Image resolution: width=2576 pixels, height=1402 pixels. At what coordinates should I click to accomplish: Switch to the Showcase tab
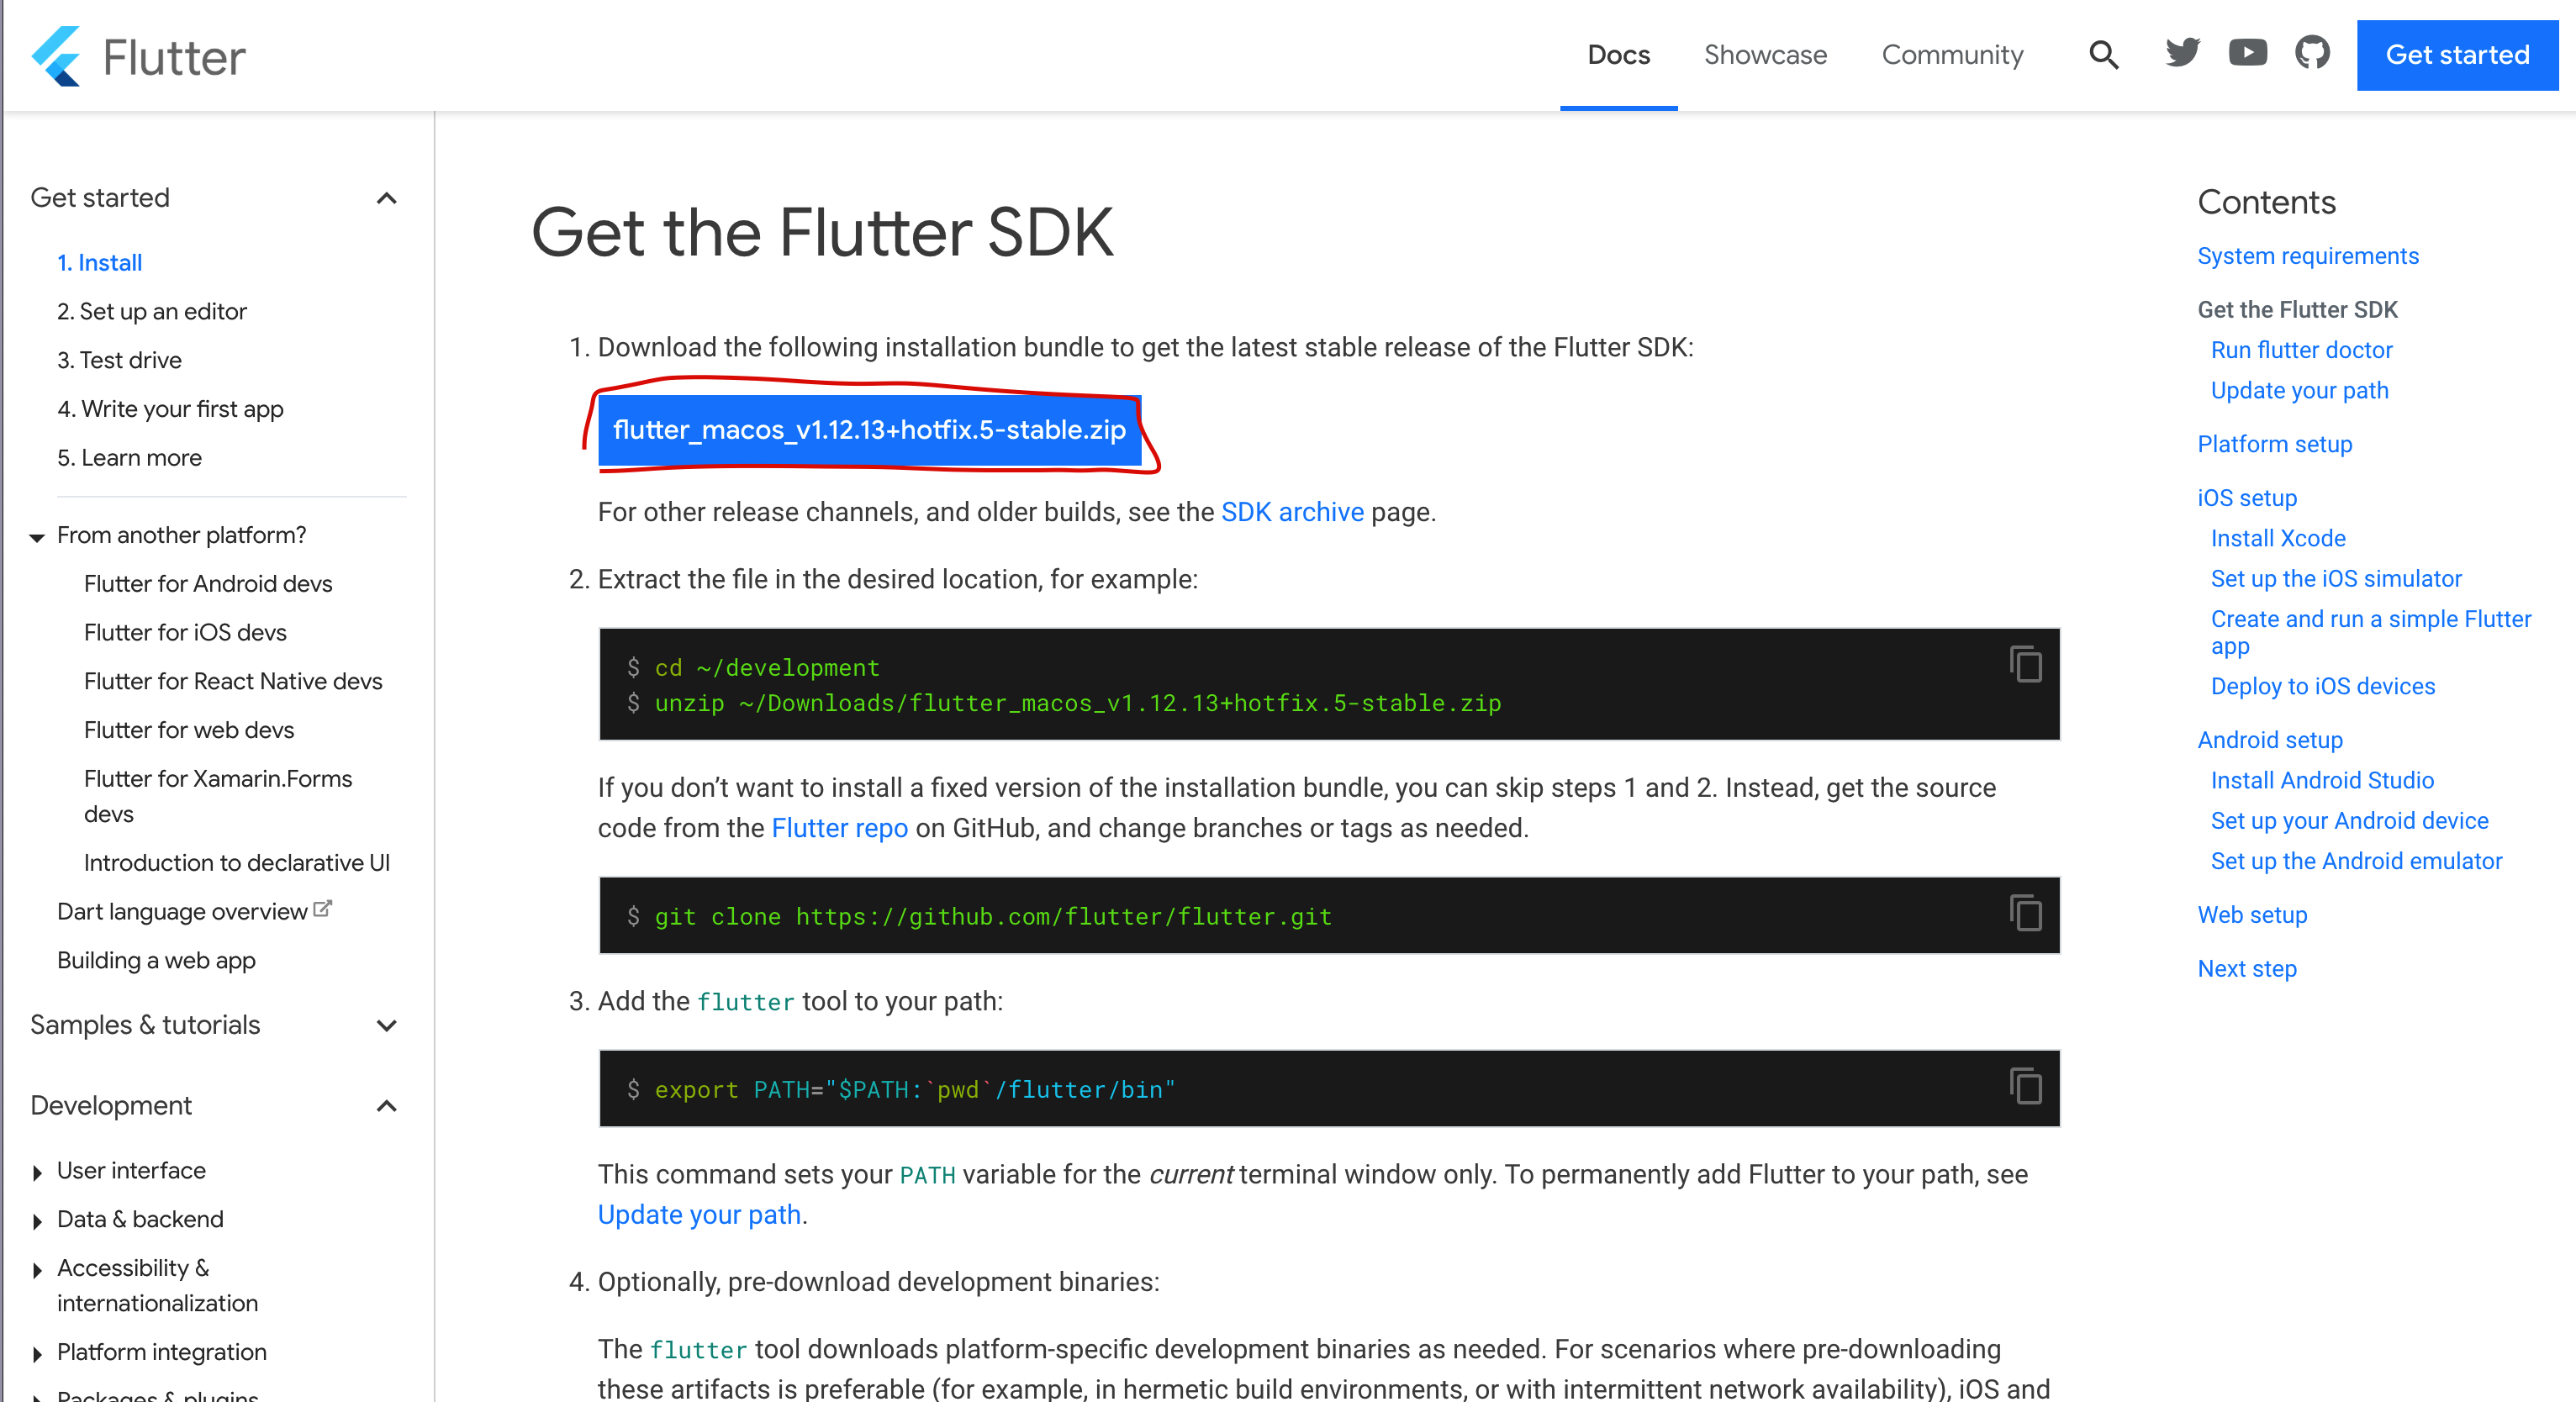[1765, 55]
